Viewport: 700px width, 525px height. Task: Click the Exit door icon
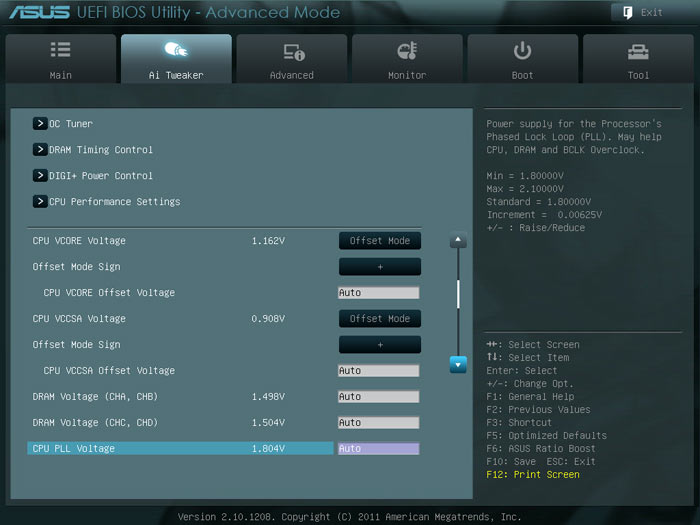pyautogui.click(x=627, y=12)
